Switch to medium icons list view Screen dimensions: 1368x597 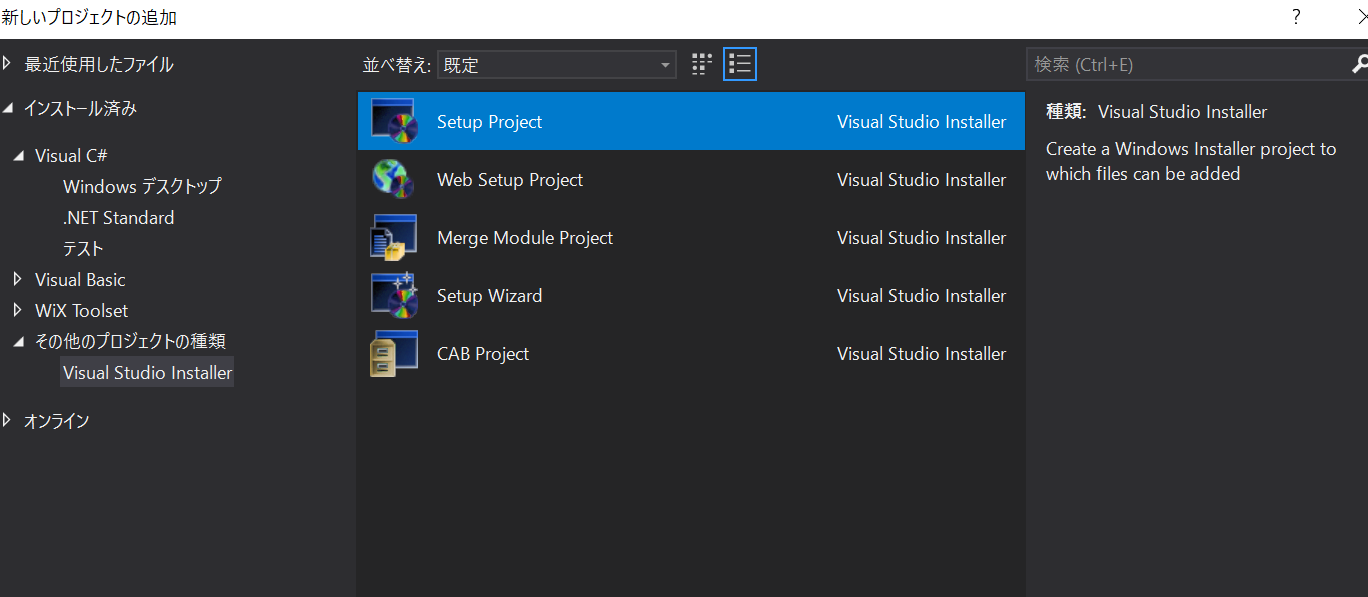point(740,65)
